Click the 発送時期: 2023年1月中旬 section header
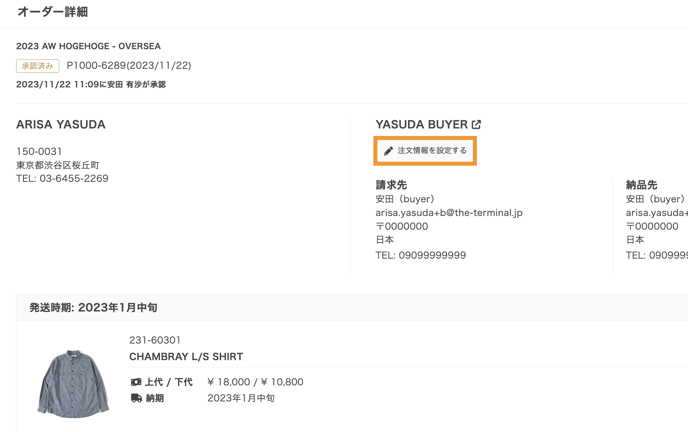 coord(93,308)
